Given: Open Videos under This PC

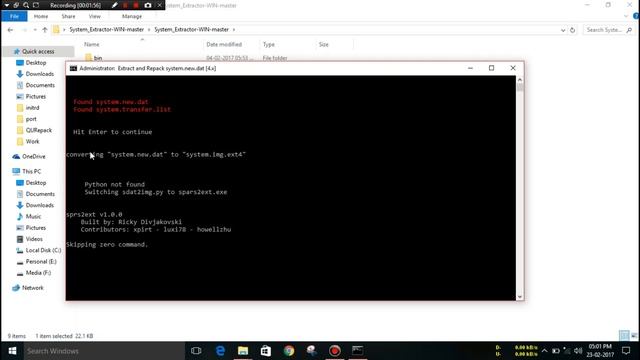Looking at the screenshot, I should tap(34, 239).
